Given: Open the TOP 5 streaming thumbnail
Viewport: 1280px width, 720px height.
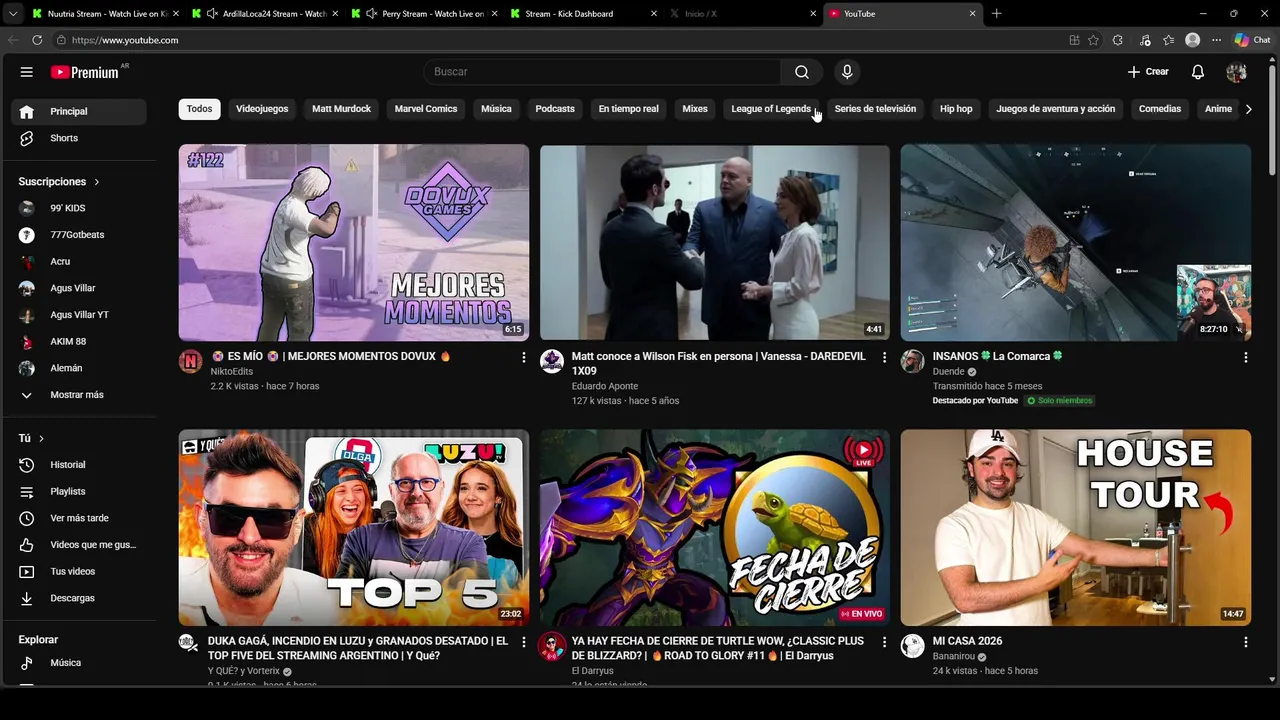Looking at the screenshot, I should 354,528.
